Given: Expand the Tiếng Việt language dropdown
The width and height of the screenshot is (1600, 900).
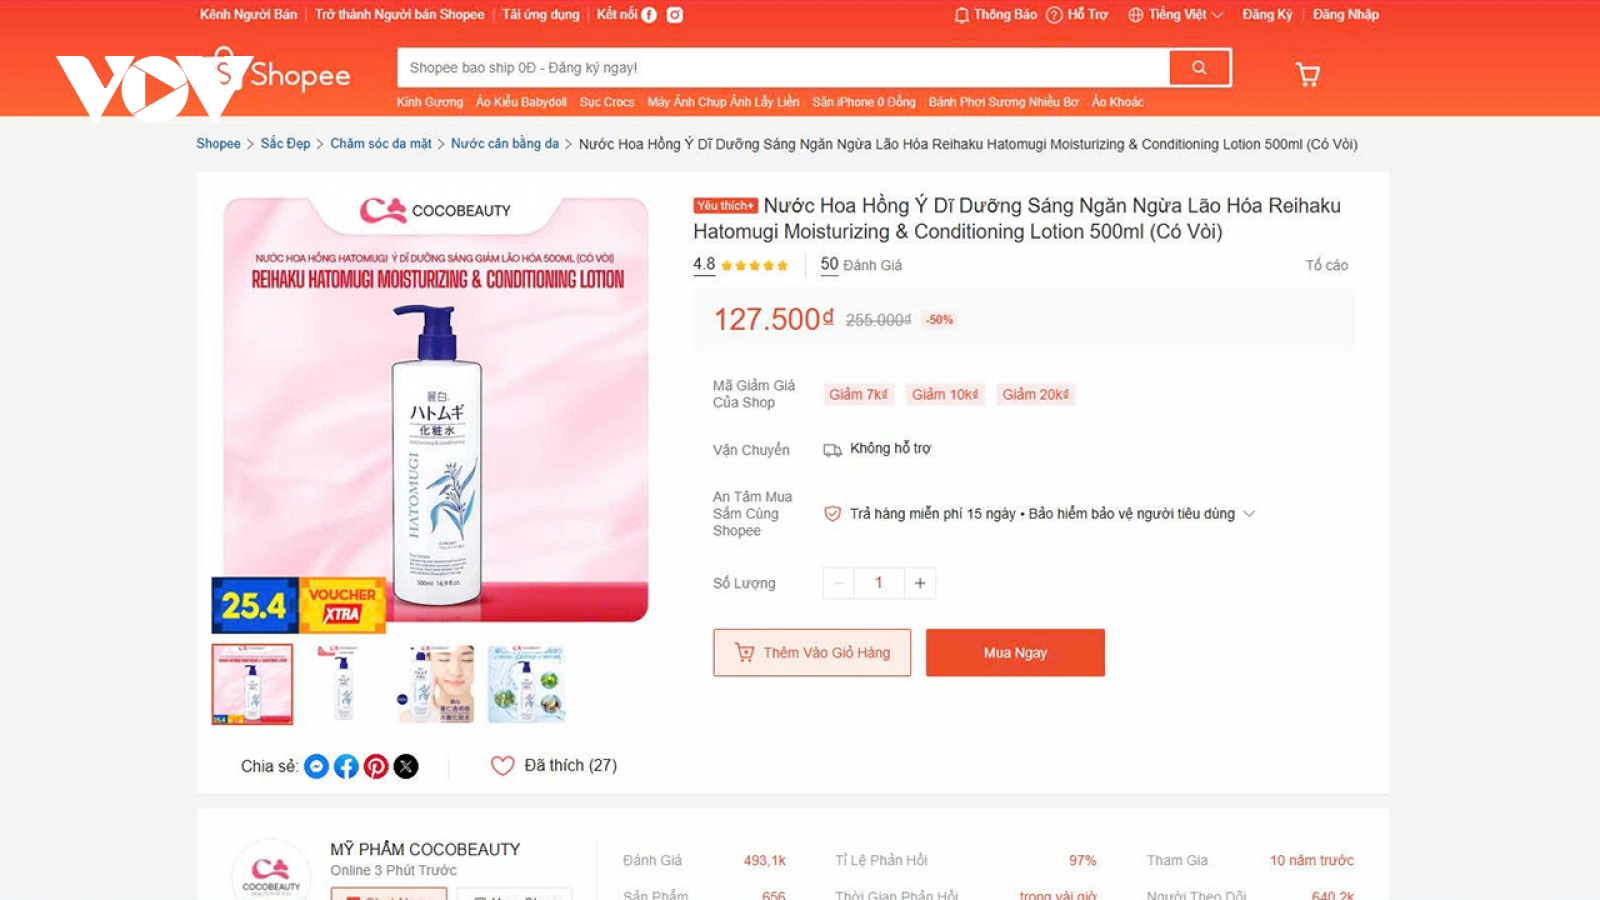Looking at the screenshot, I should pos(1176,15).
